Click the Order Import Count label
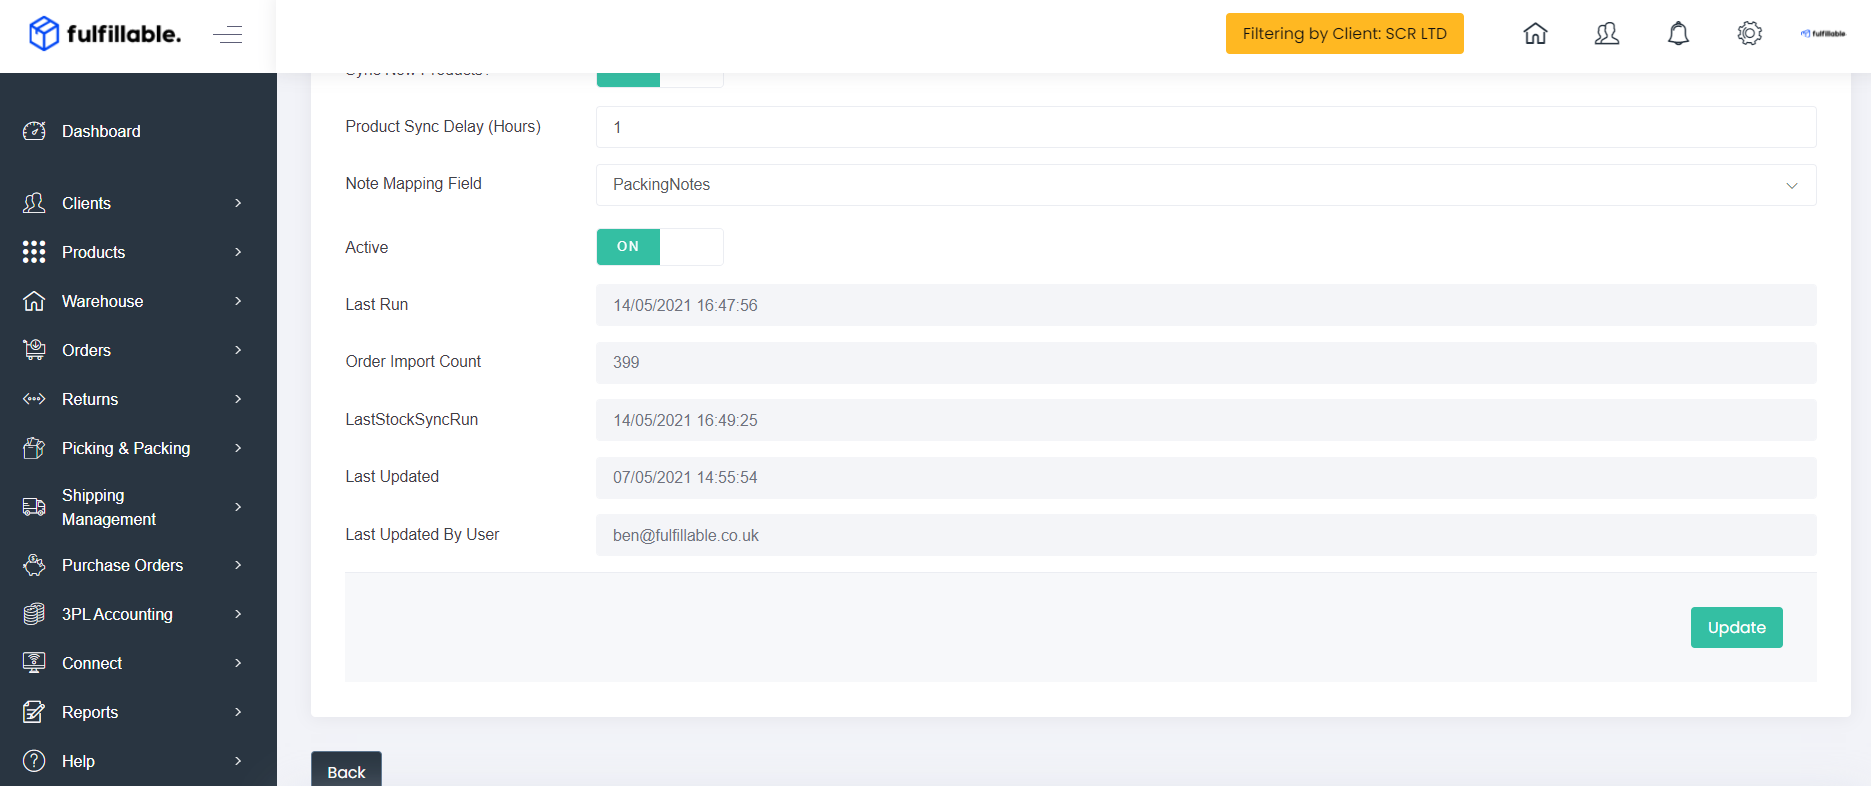Viewport: 1871px width, 786px height. point(413,362)
